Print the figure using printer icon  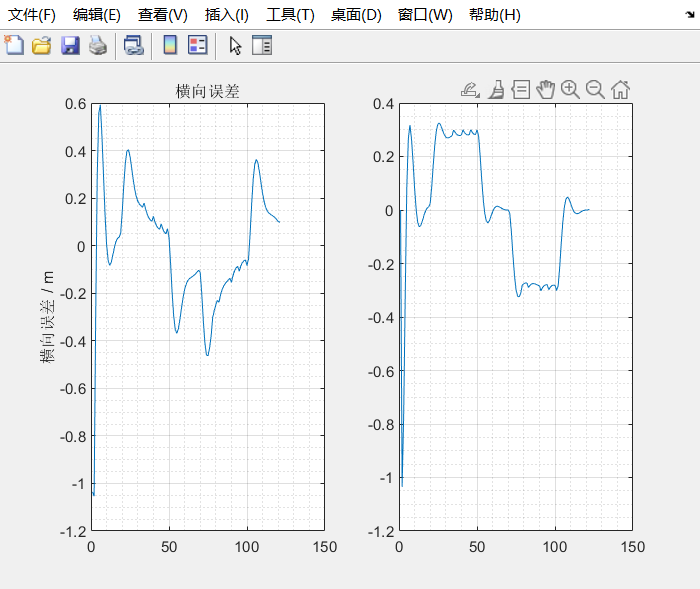point(98,45)
